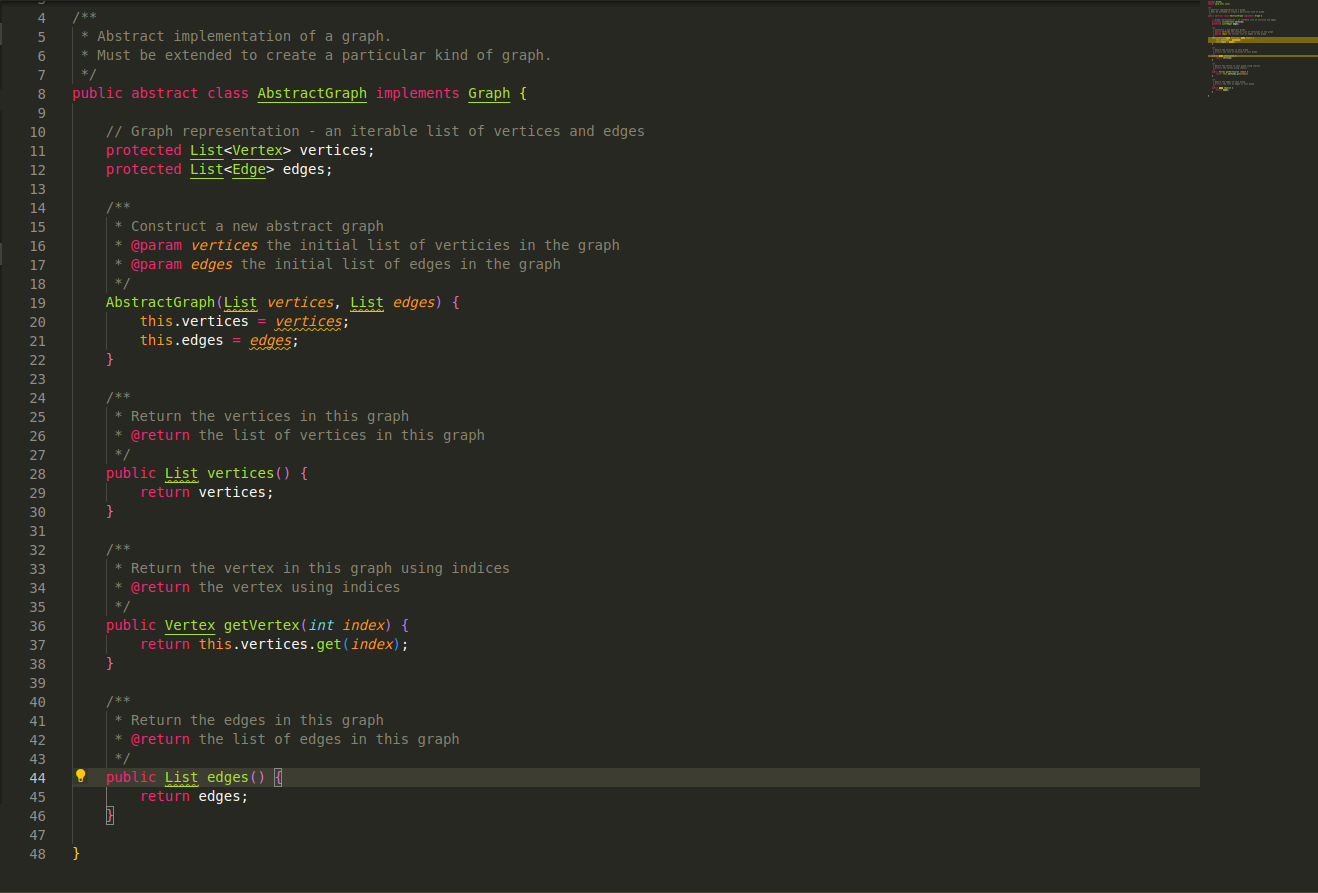Navigate to the AbstractGraph class name link
This screenshot has height=893, width=1318.
point(312,93)
